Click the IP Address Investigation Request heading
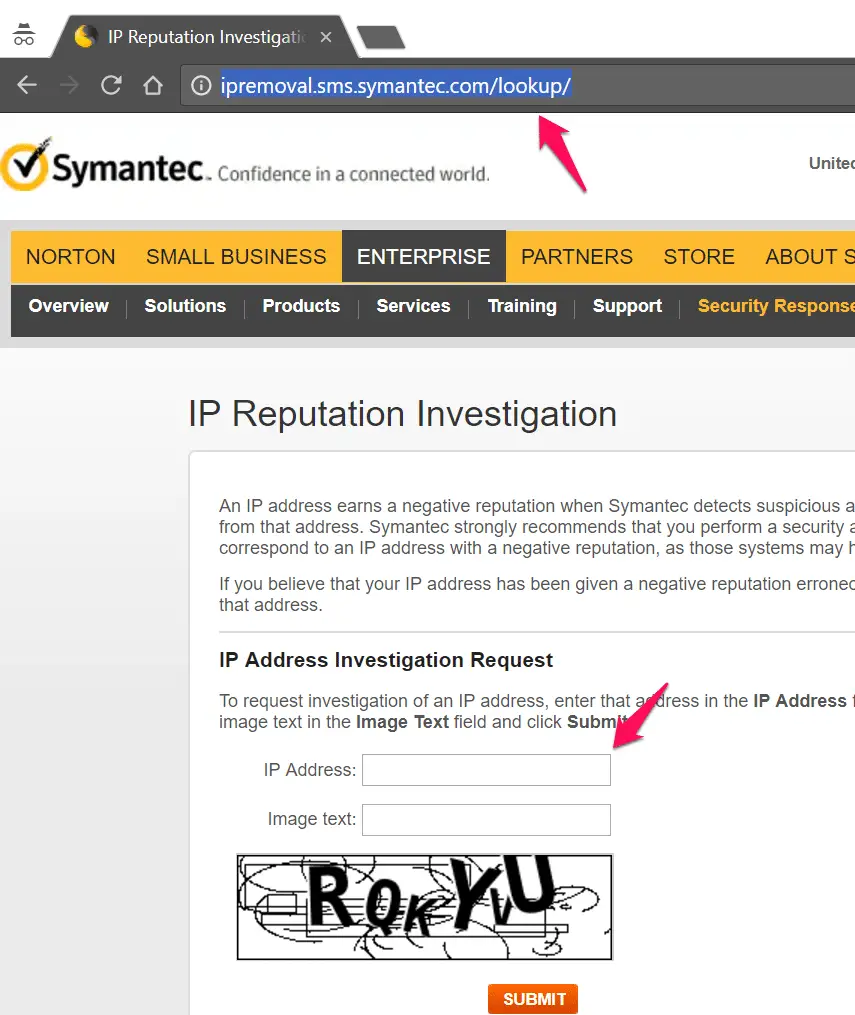The width and height of the screenshot is (855, 1015). pyautogui.click(x=386, y=660)
